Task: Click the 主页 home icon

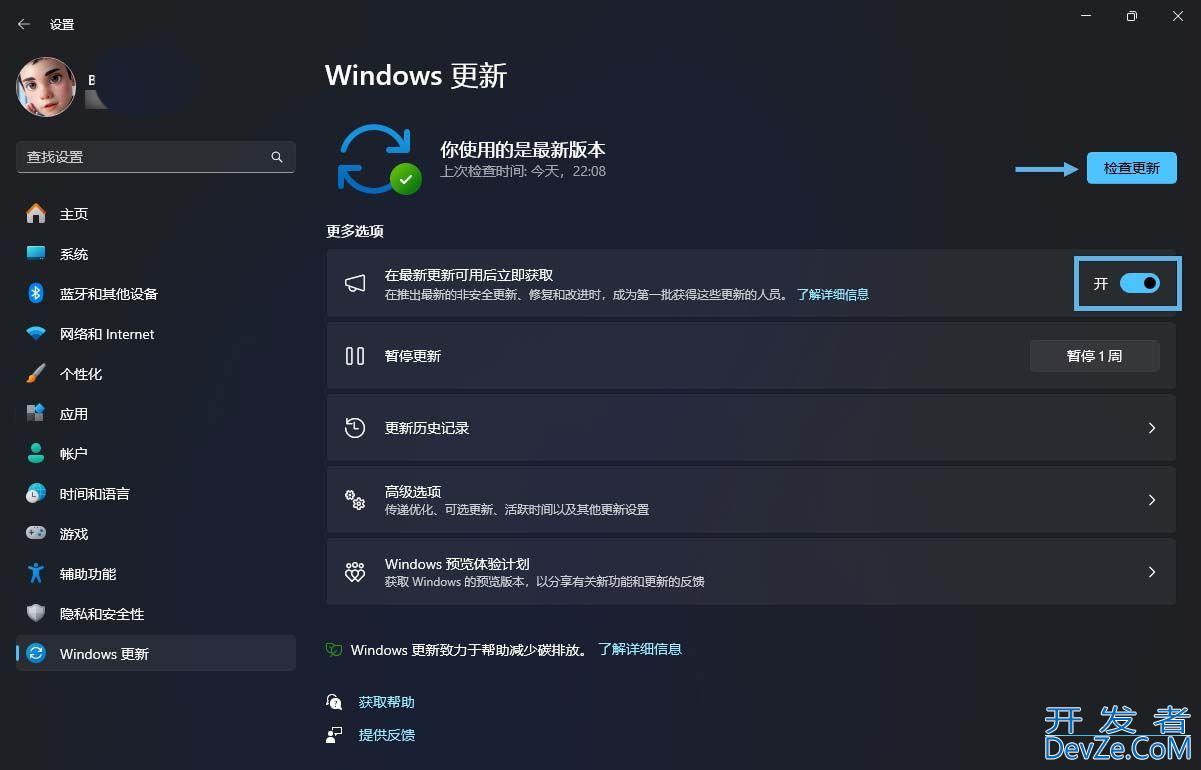Action: (36, 214)
